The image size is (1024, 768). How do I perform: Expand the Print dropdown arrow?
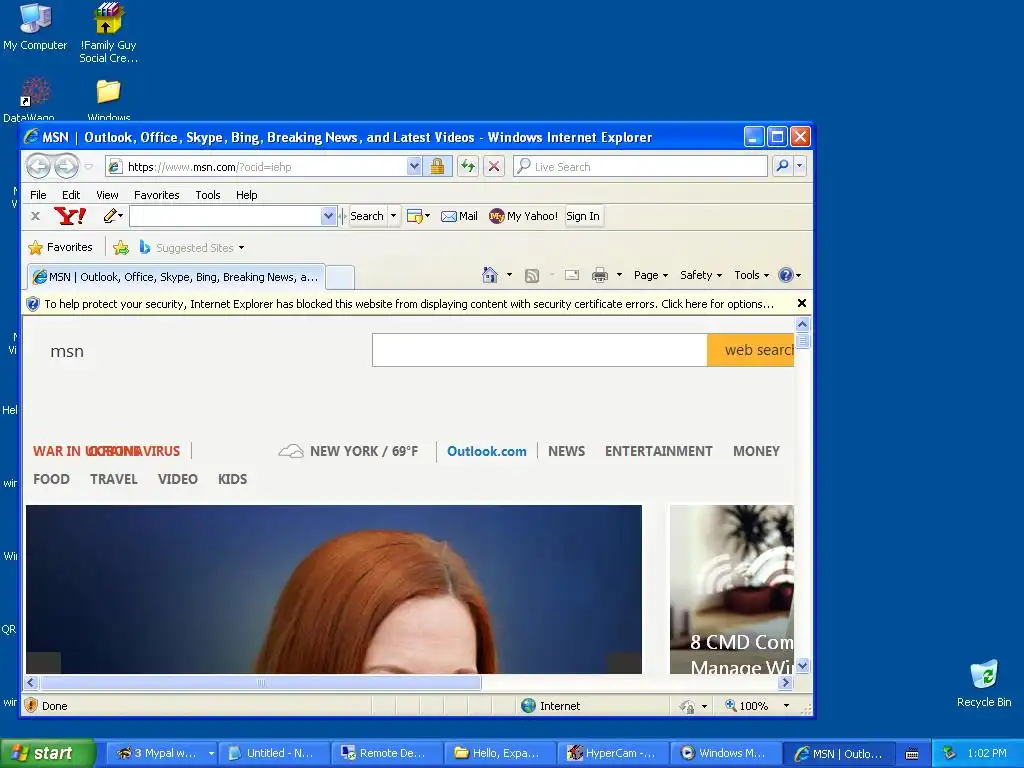pos(619,275)
